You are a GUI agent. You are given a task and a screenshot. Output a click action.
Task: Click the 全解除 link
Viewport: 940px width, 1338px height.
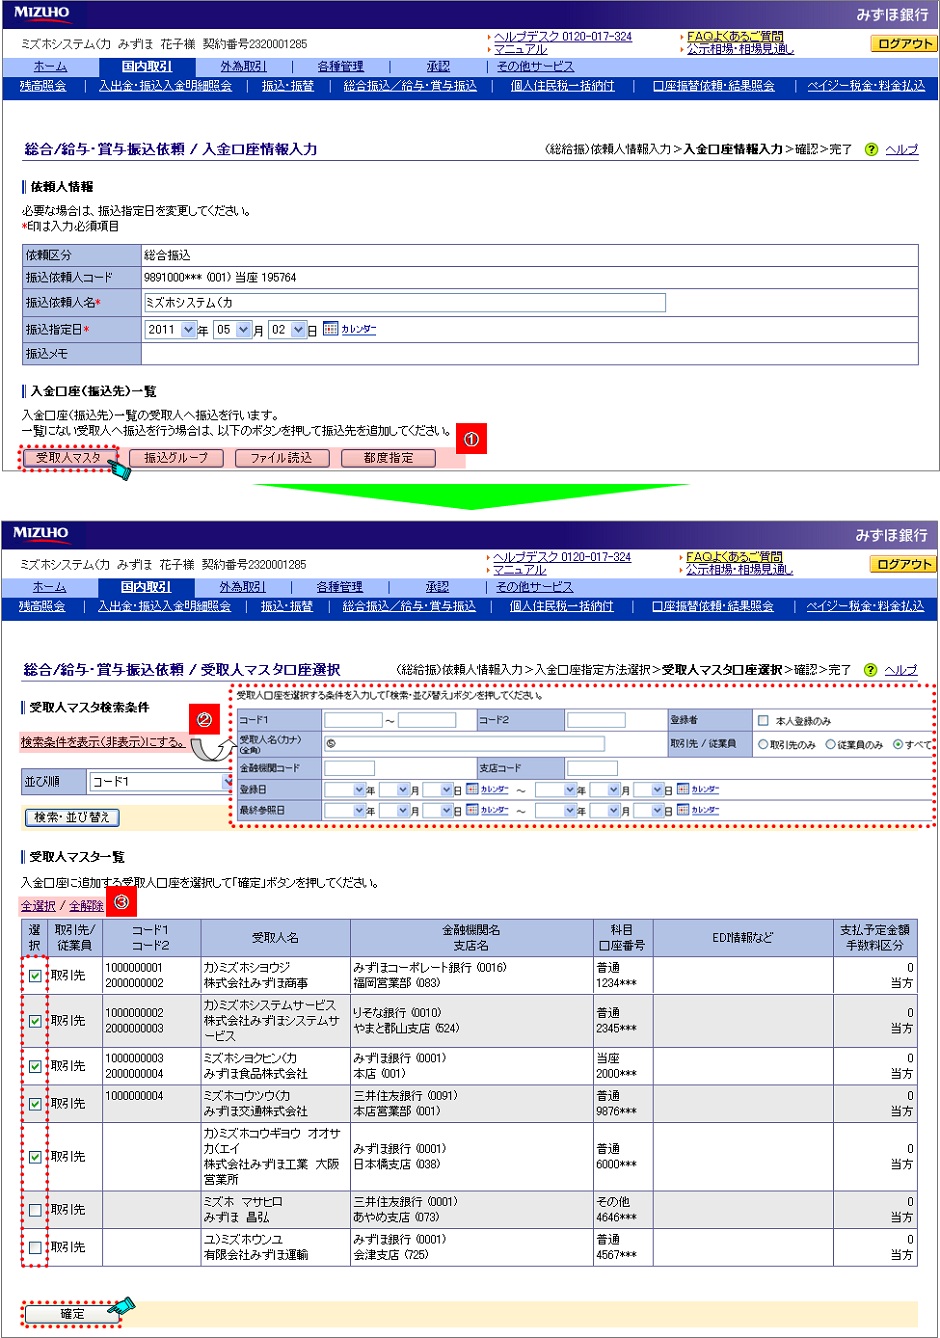click(x=86, y=906)
